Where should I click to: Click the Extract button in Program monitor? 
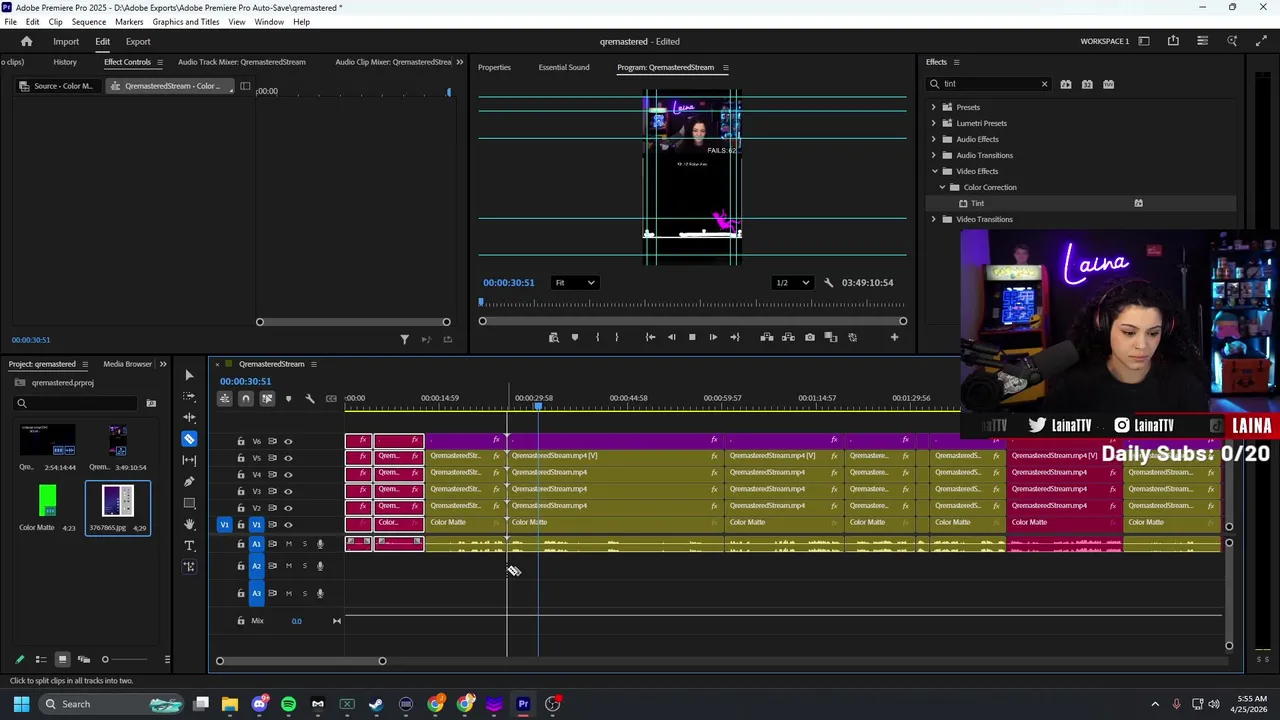tap(788, 337)
